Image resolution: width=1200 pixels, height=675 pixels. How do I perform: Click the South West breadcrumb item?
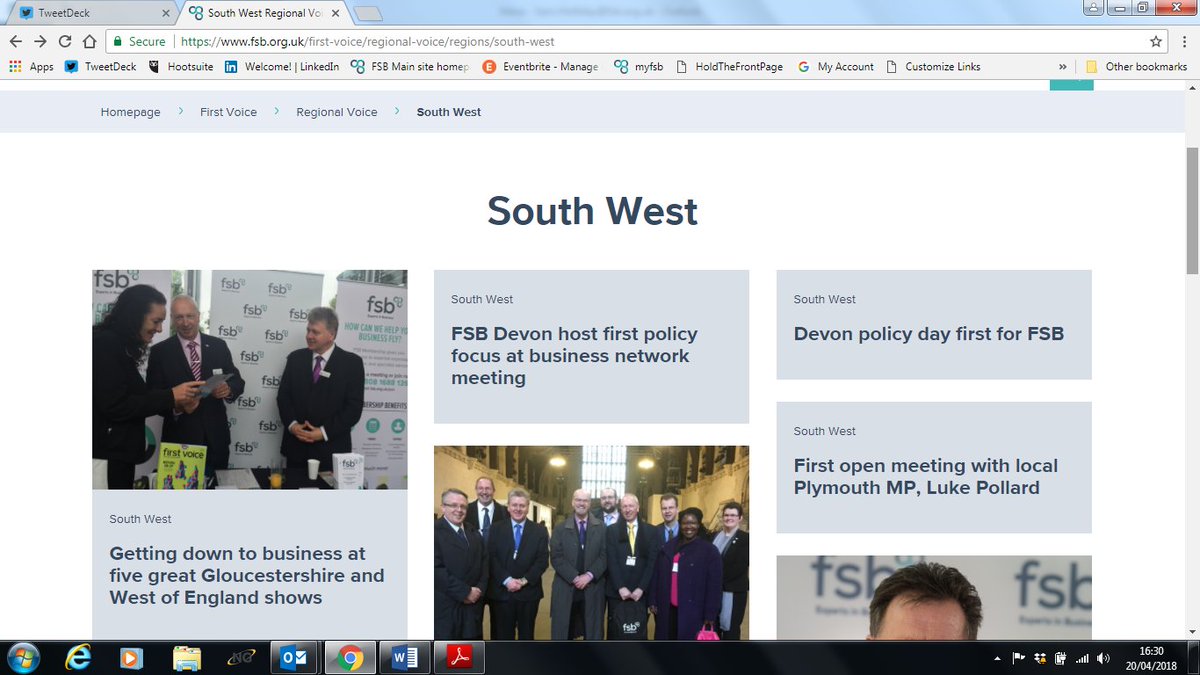pyautogui.click(x=449, y=112)
